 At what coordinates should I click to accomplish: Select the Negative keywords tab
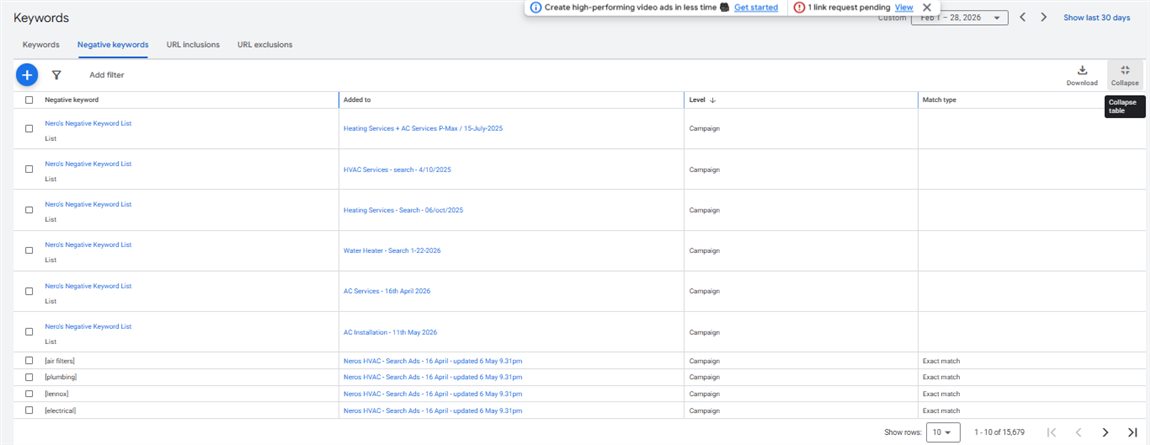click(113, 45)
